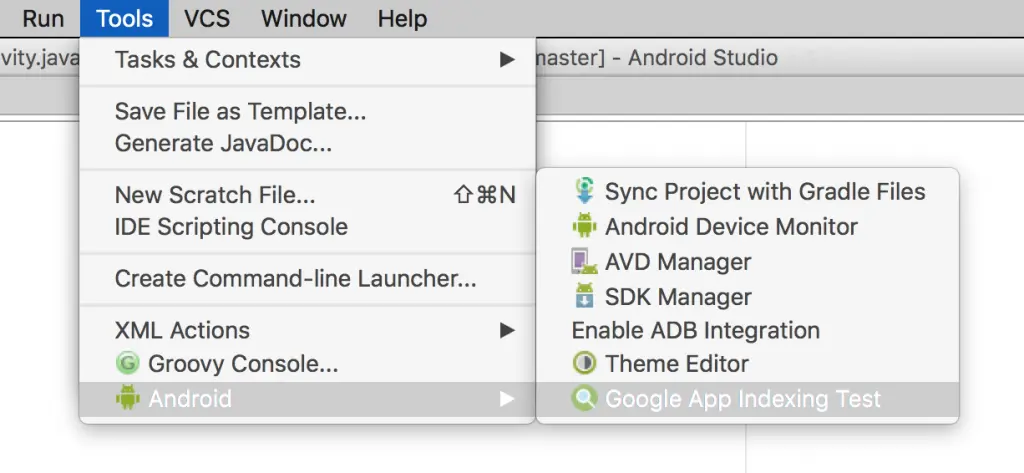
Task: Open the VCS menu
Action: point(207,18)
